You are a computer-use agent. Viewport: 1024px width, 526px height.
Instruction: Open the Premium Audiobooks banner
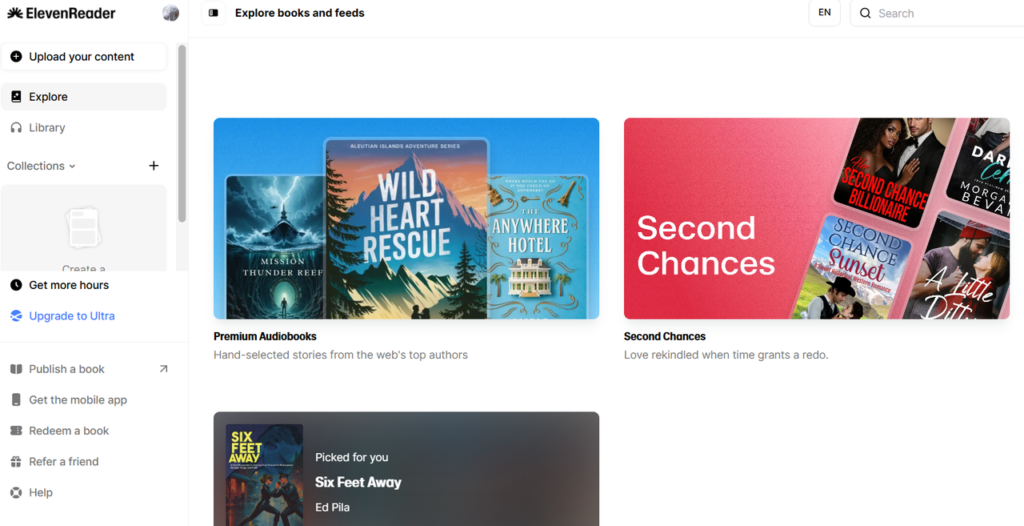[406, 218]
